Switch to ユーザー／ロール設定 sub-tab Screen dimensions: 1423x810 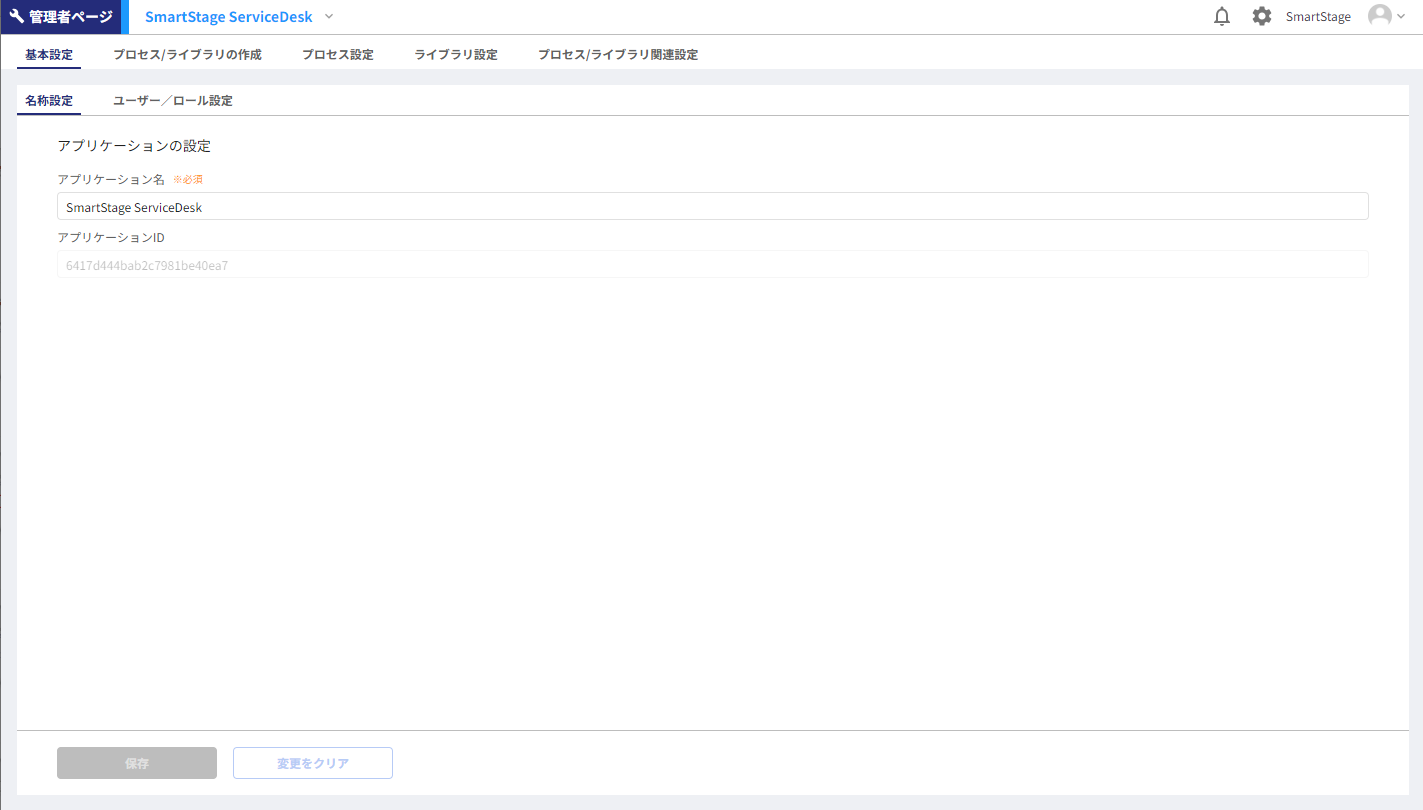[x=173, y=101]
